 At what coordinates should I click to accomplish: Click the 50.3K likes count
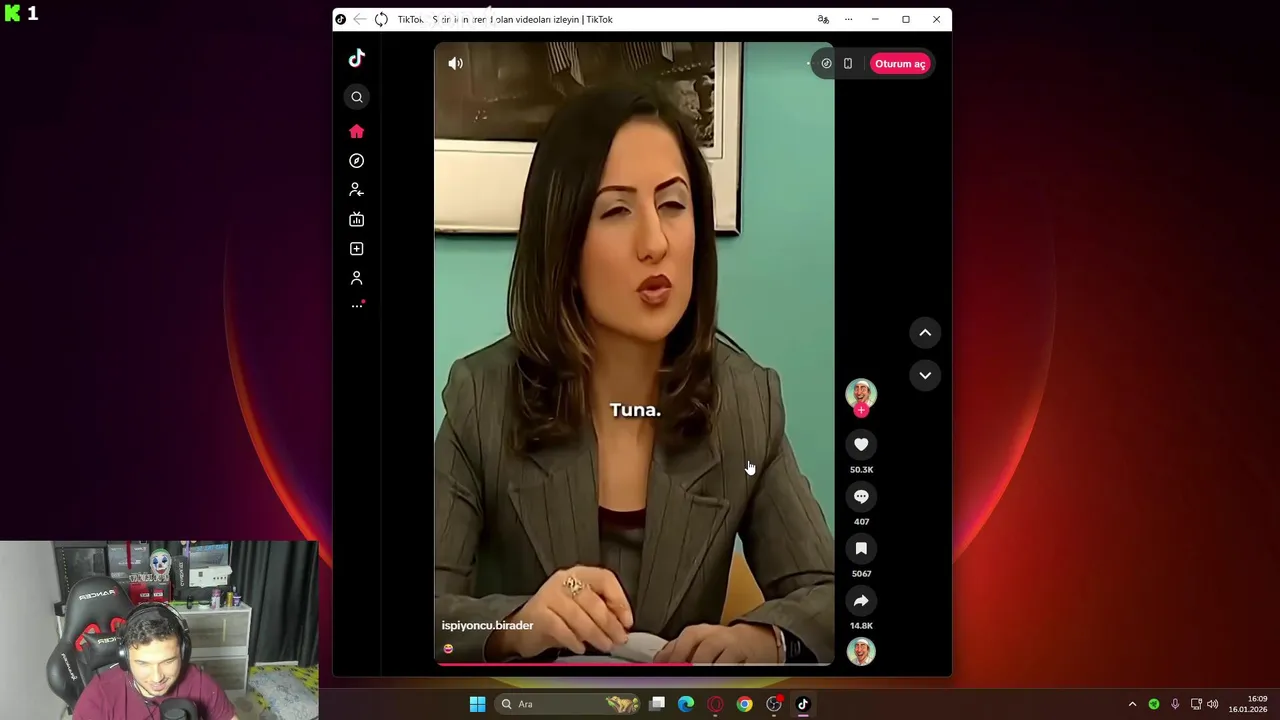click(x=861, y=469)
